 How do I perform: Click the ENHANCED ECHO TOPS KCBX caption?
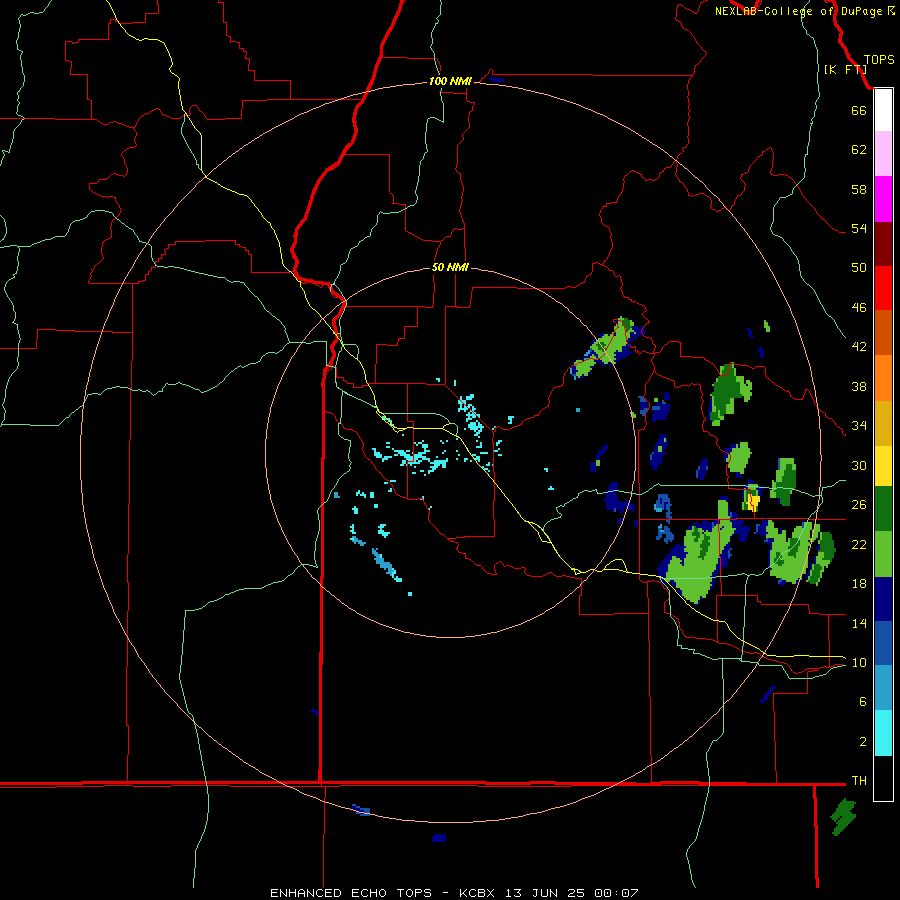[453, 893]
